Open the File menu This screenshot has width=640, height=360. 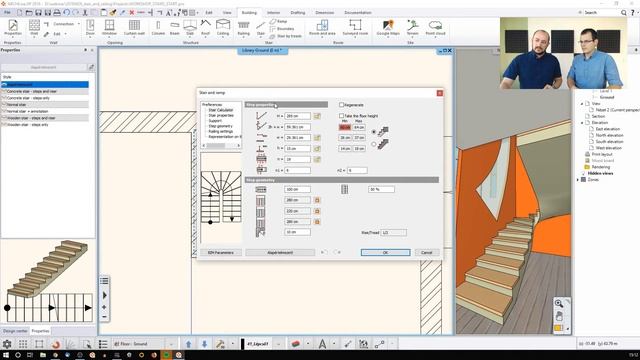7,13
